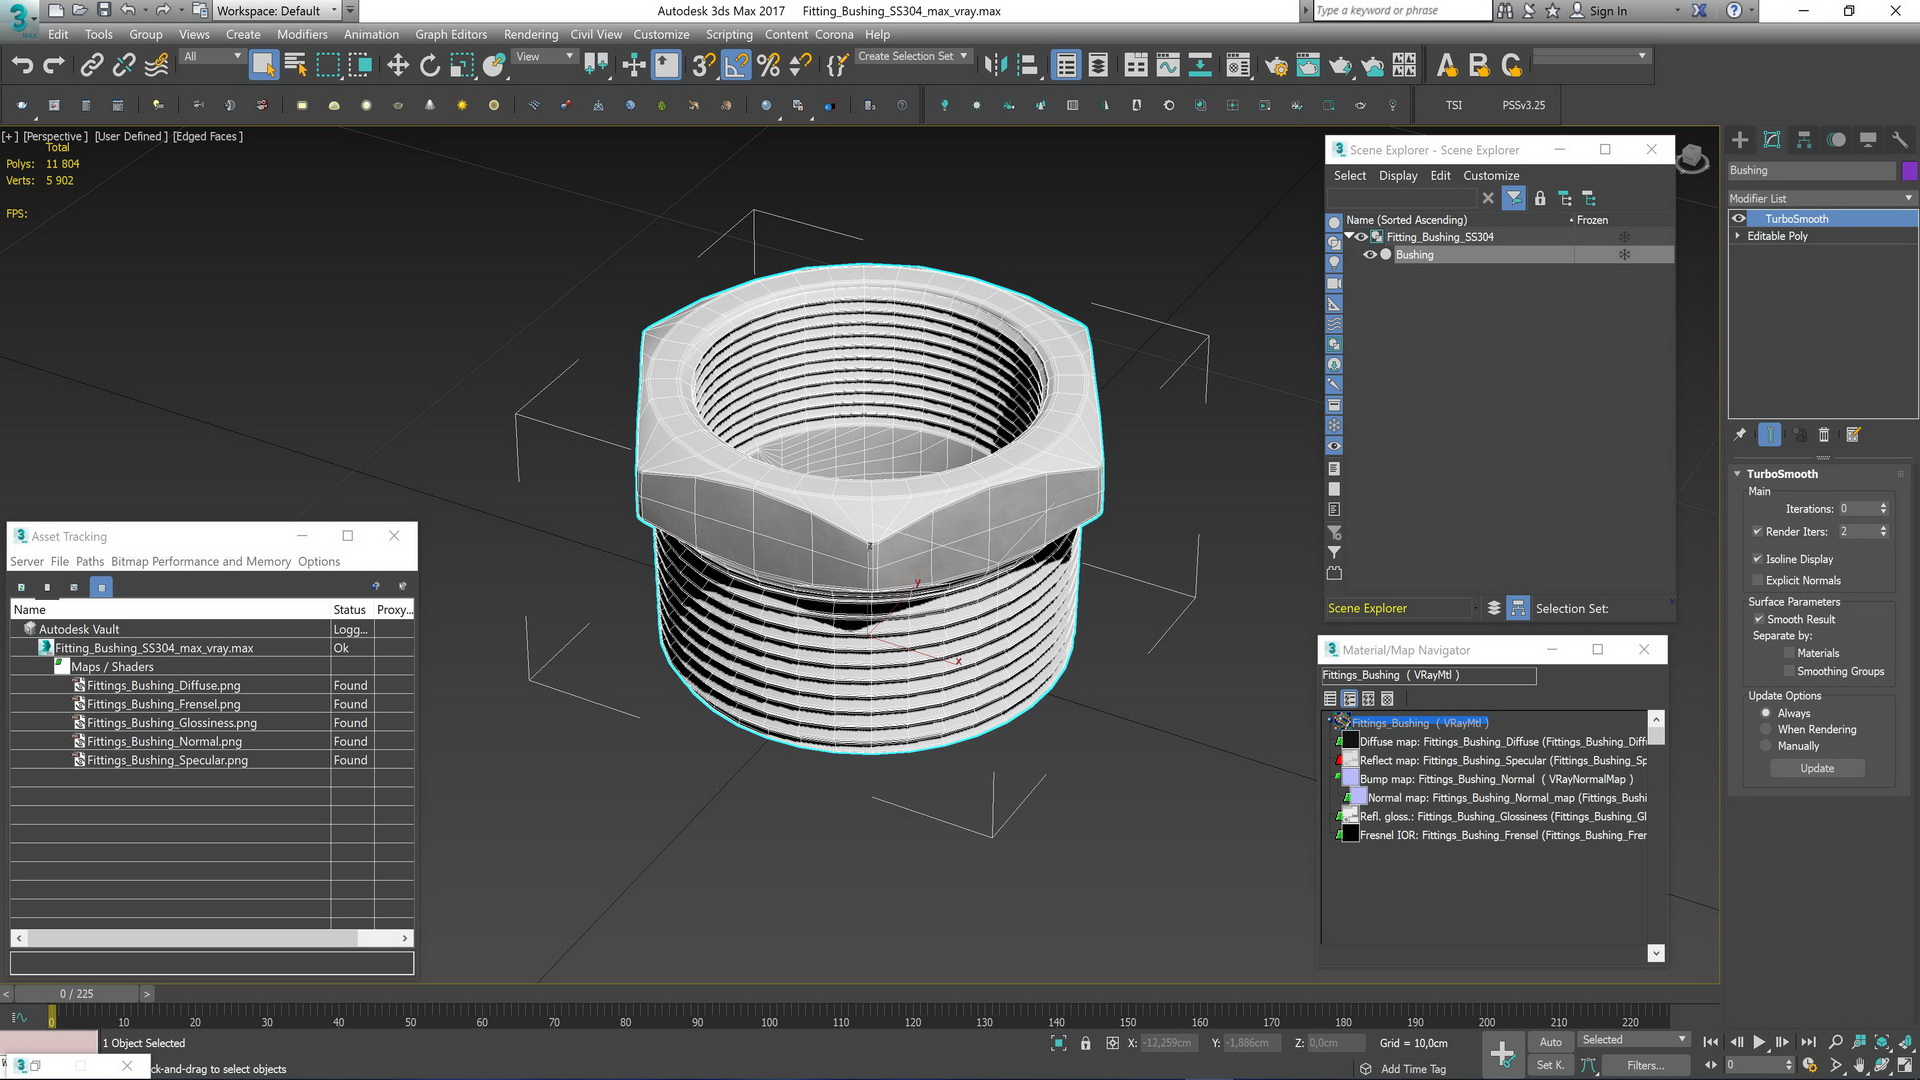Open Bitmap Performance and Memory menu
The image size is (1920, 1080).
pyautogui.click(x=201, y=562)
